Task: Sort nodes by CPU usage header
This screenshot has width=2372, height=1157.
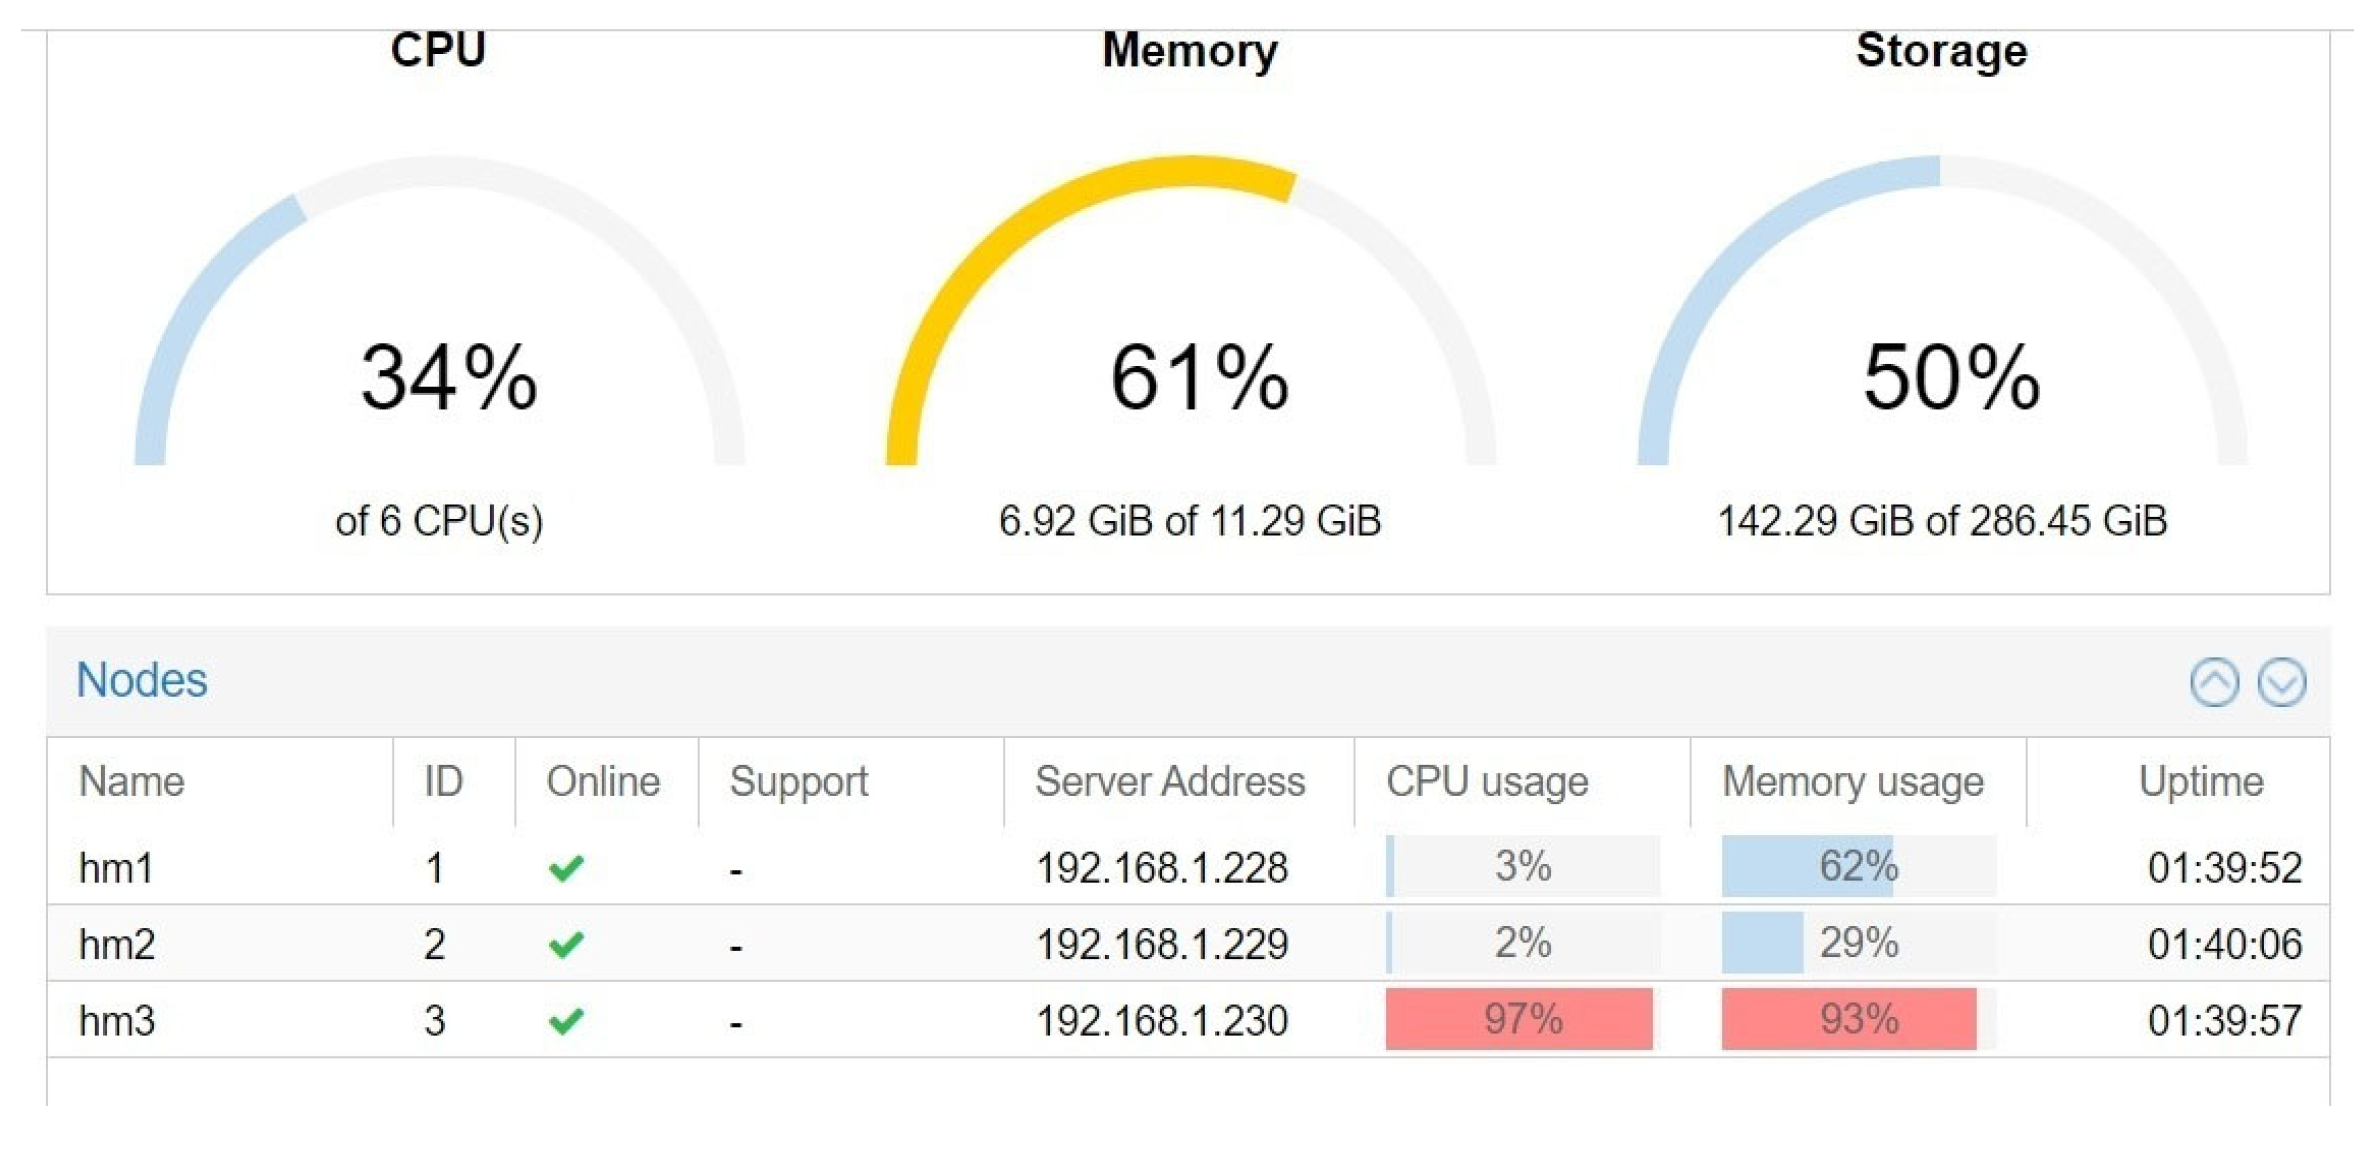Action: (1487, 781)
